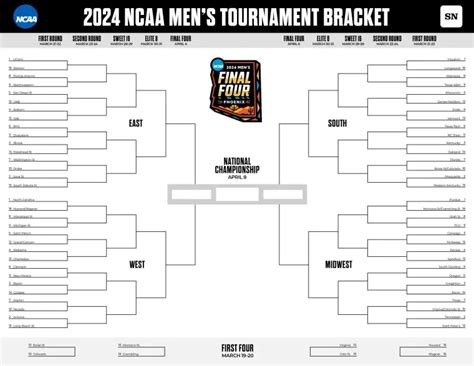The width and height of the screenshot is (474, 366).
Task: Select the West region label
Action: 137,265
